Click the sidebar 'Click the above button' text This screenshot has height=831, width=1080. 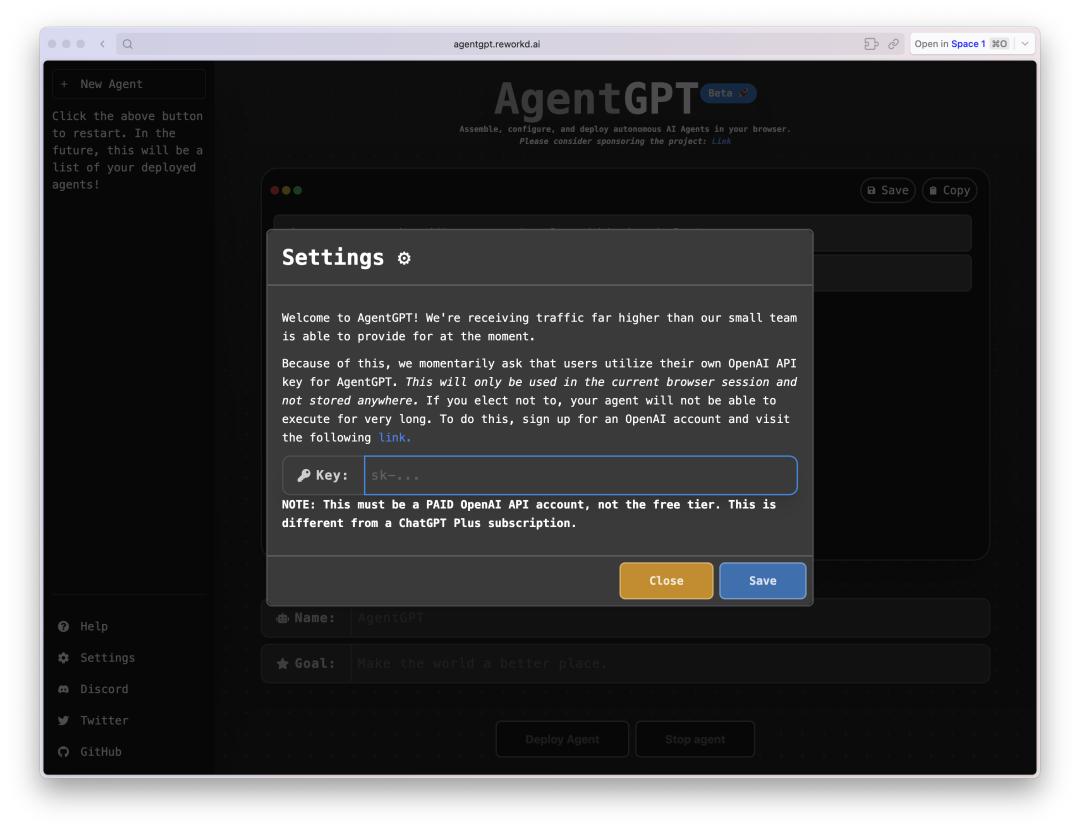click(x=127, y=150)
